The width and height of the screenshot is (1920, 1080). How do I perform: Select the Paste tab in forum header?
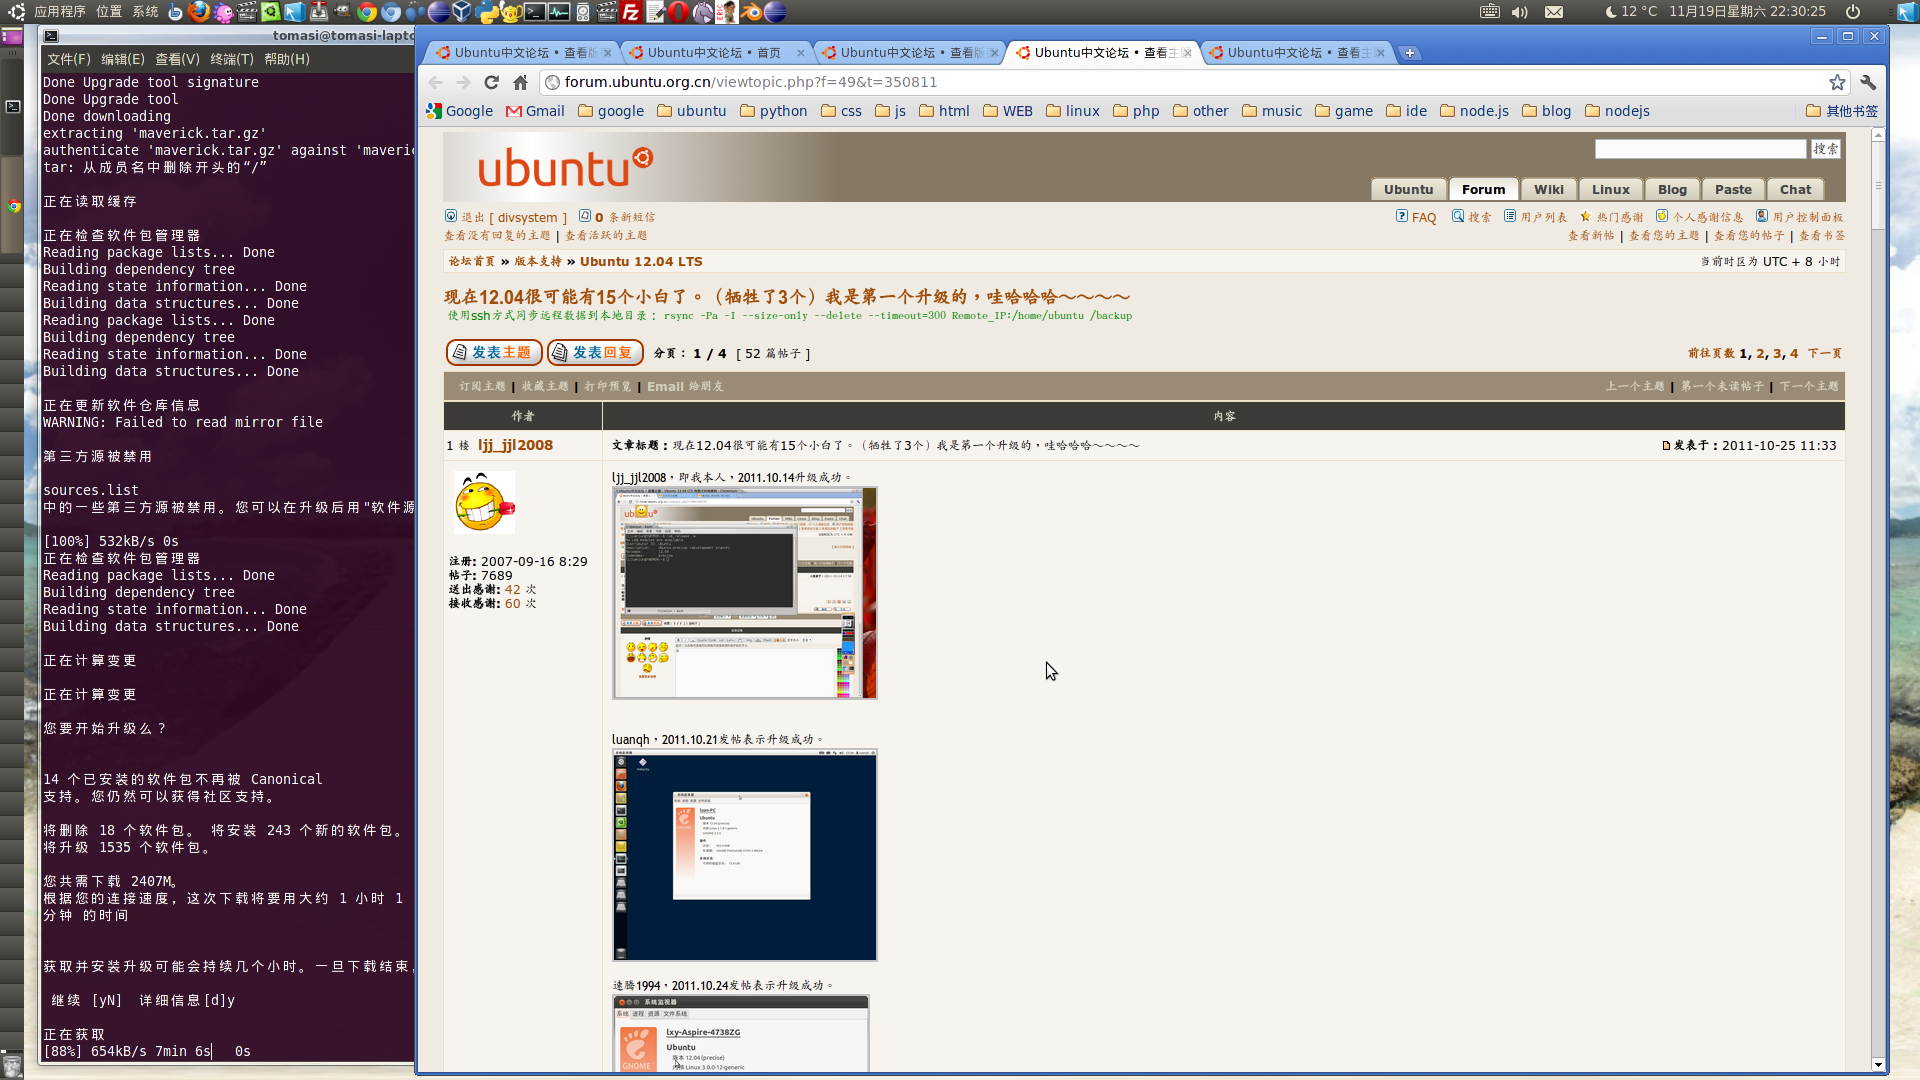pyautogui.click(x=1733, y=189)
